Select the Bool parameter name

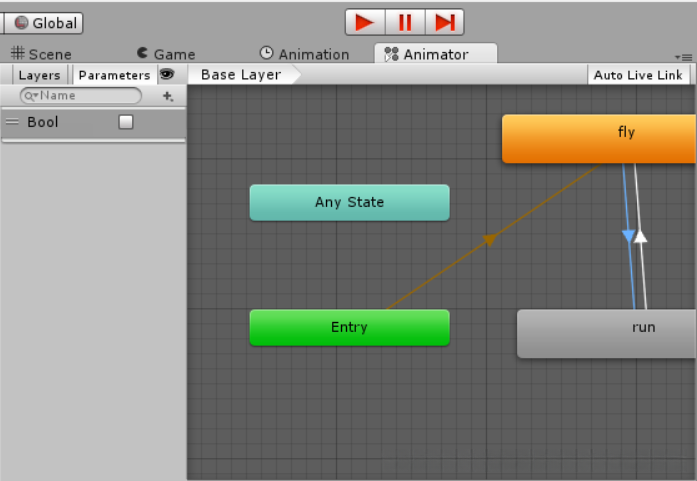[43, 122]
